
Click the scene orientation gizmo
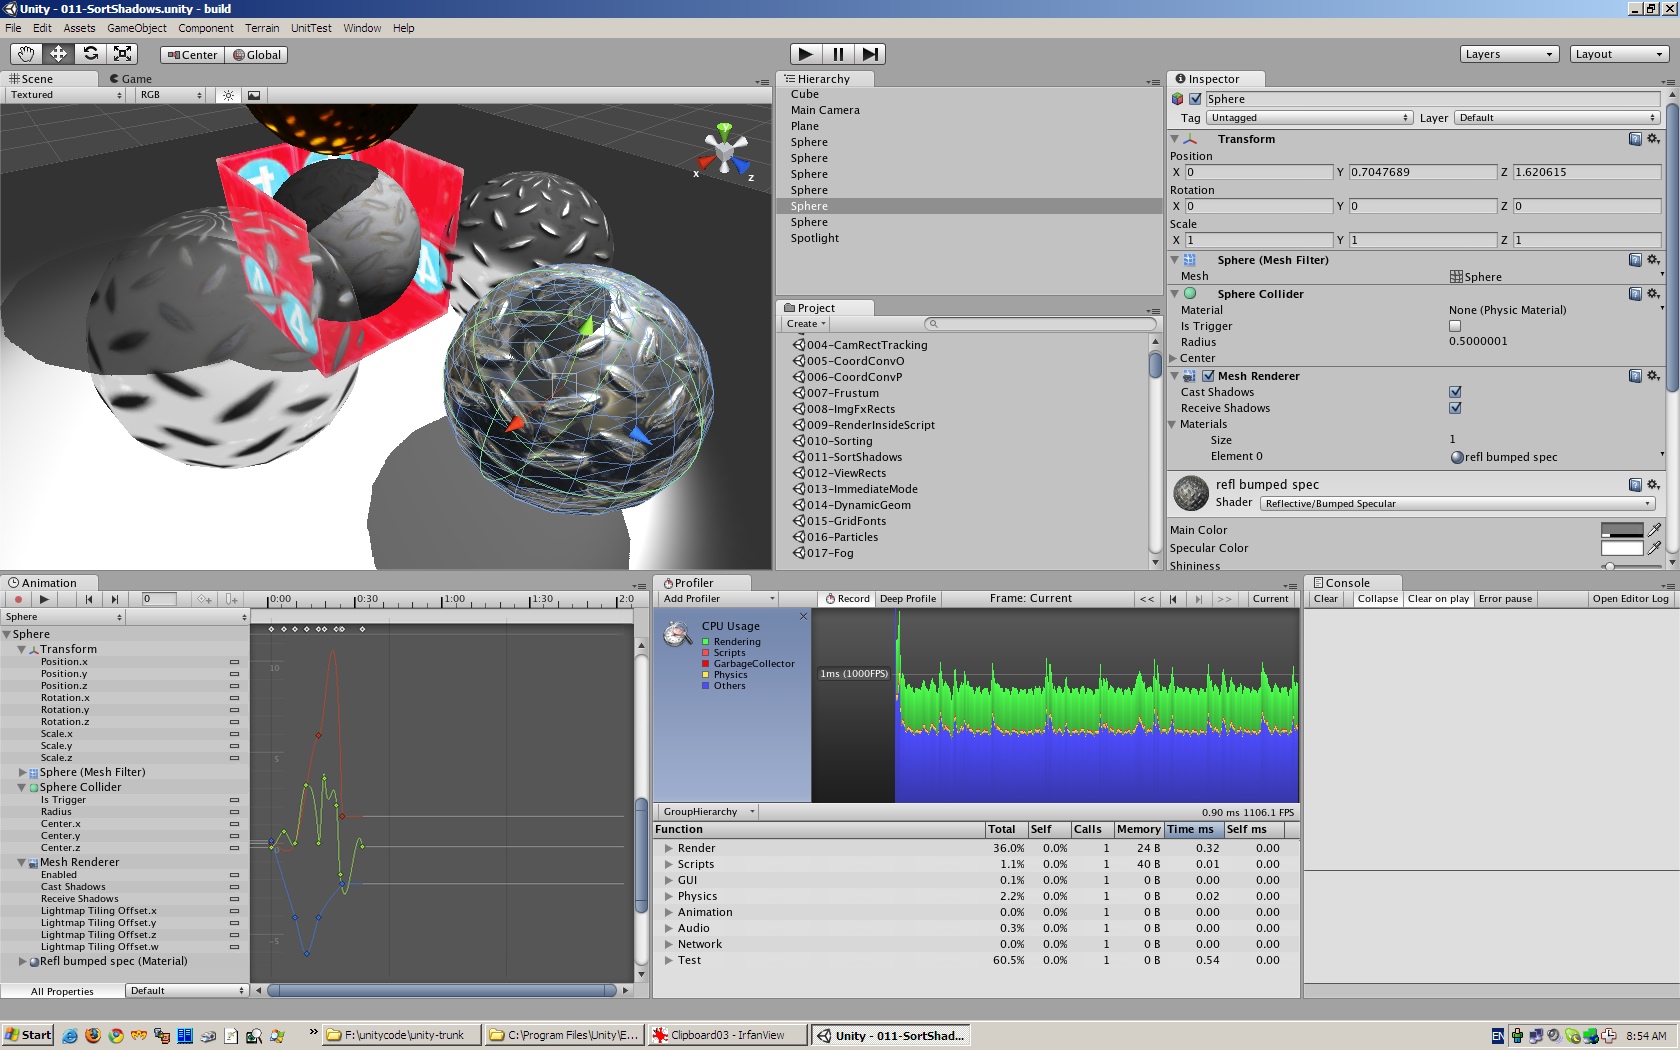point(724,151)
